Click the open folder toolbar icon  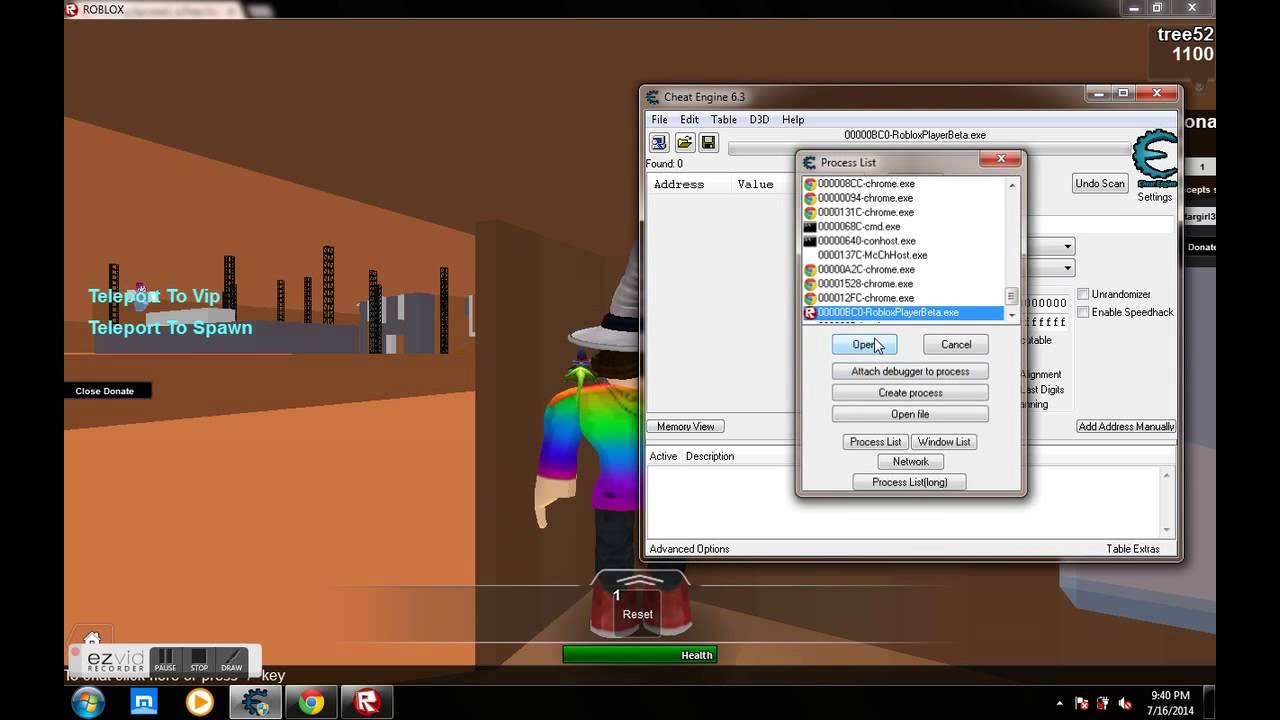coord(684,143)
